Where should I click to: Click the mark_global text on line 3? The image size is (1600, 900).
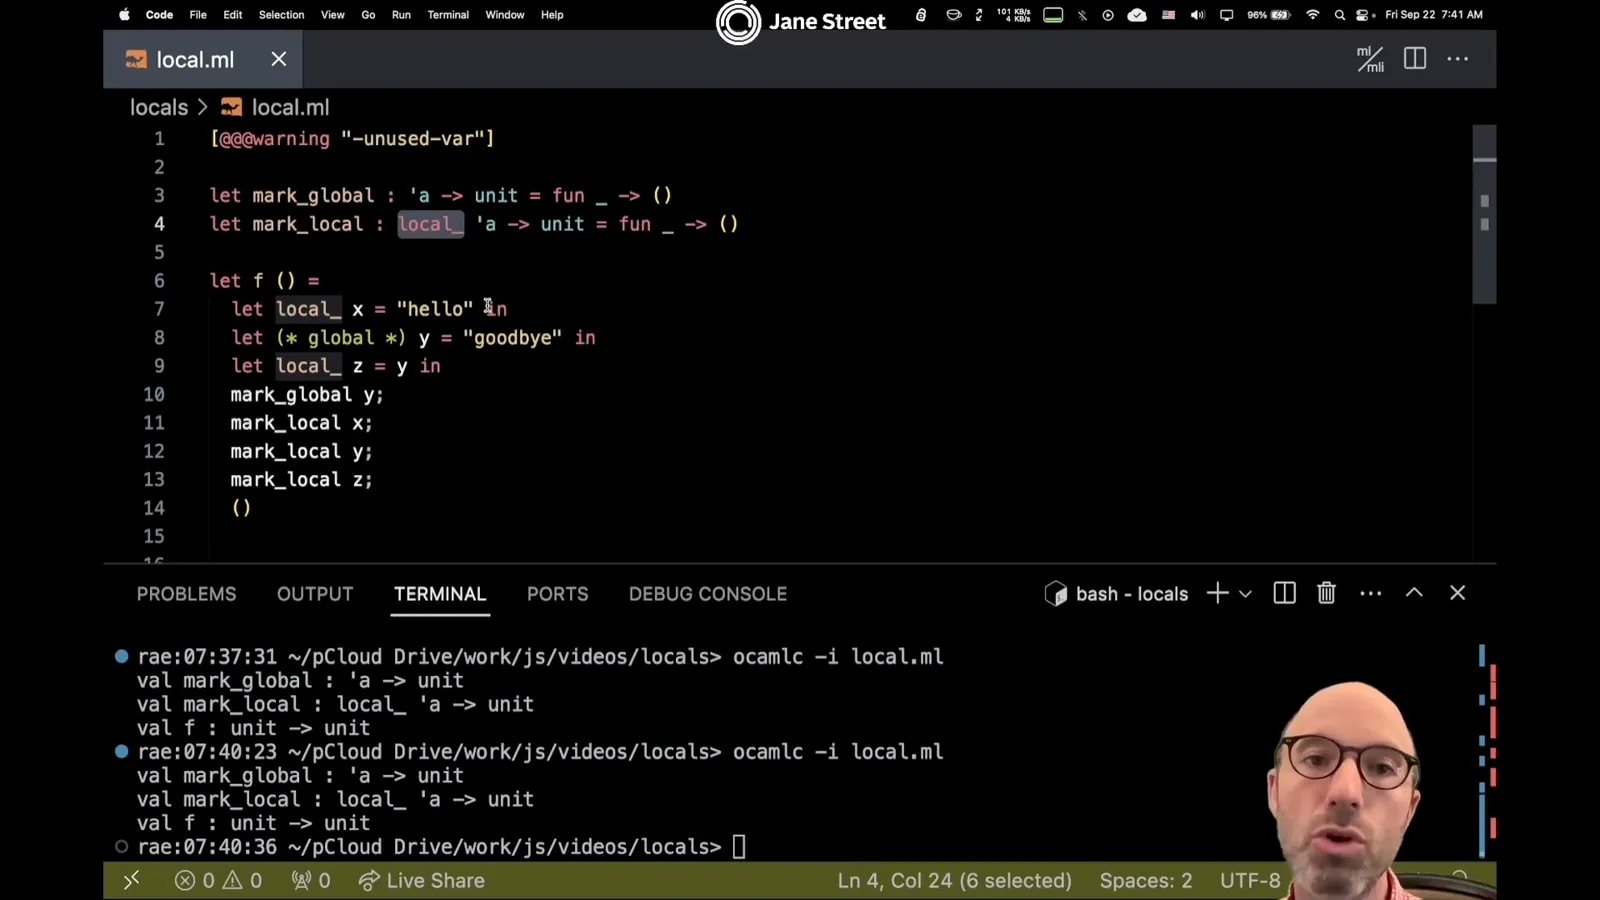click(313, 195)
